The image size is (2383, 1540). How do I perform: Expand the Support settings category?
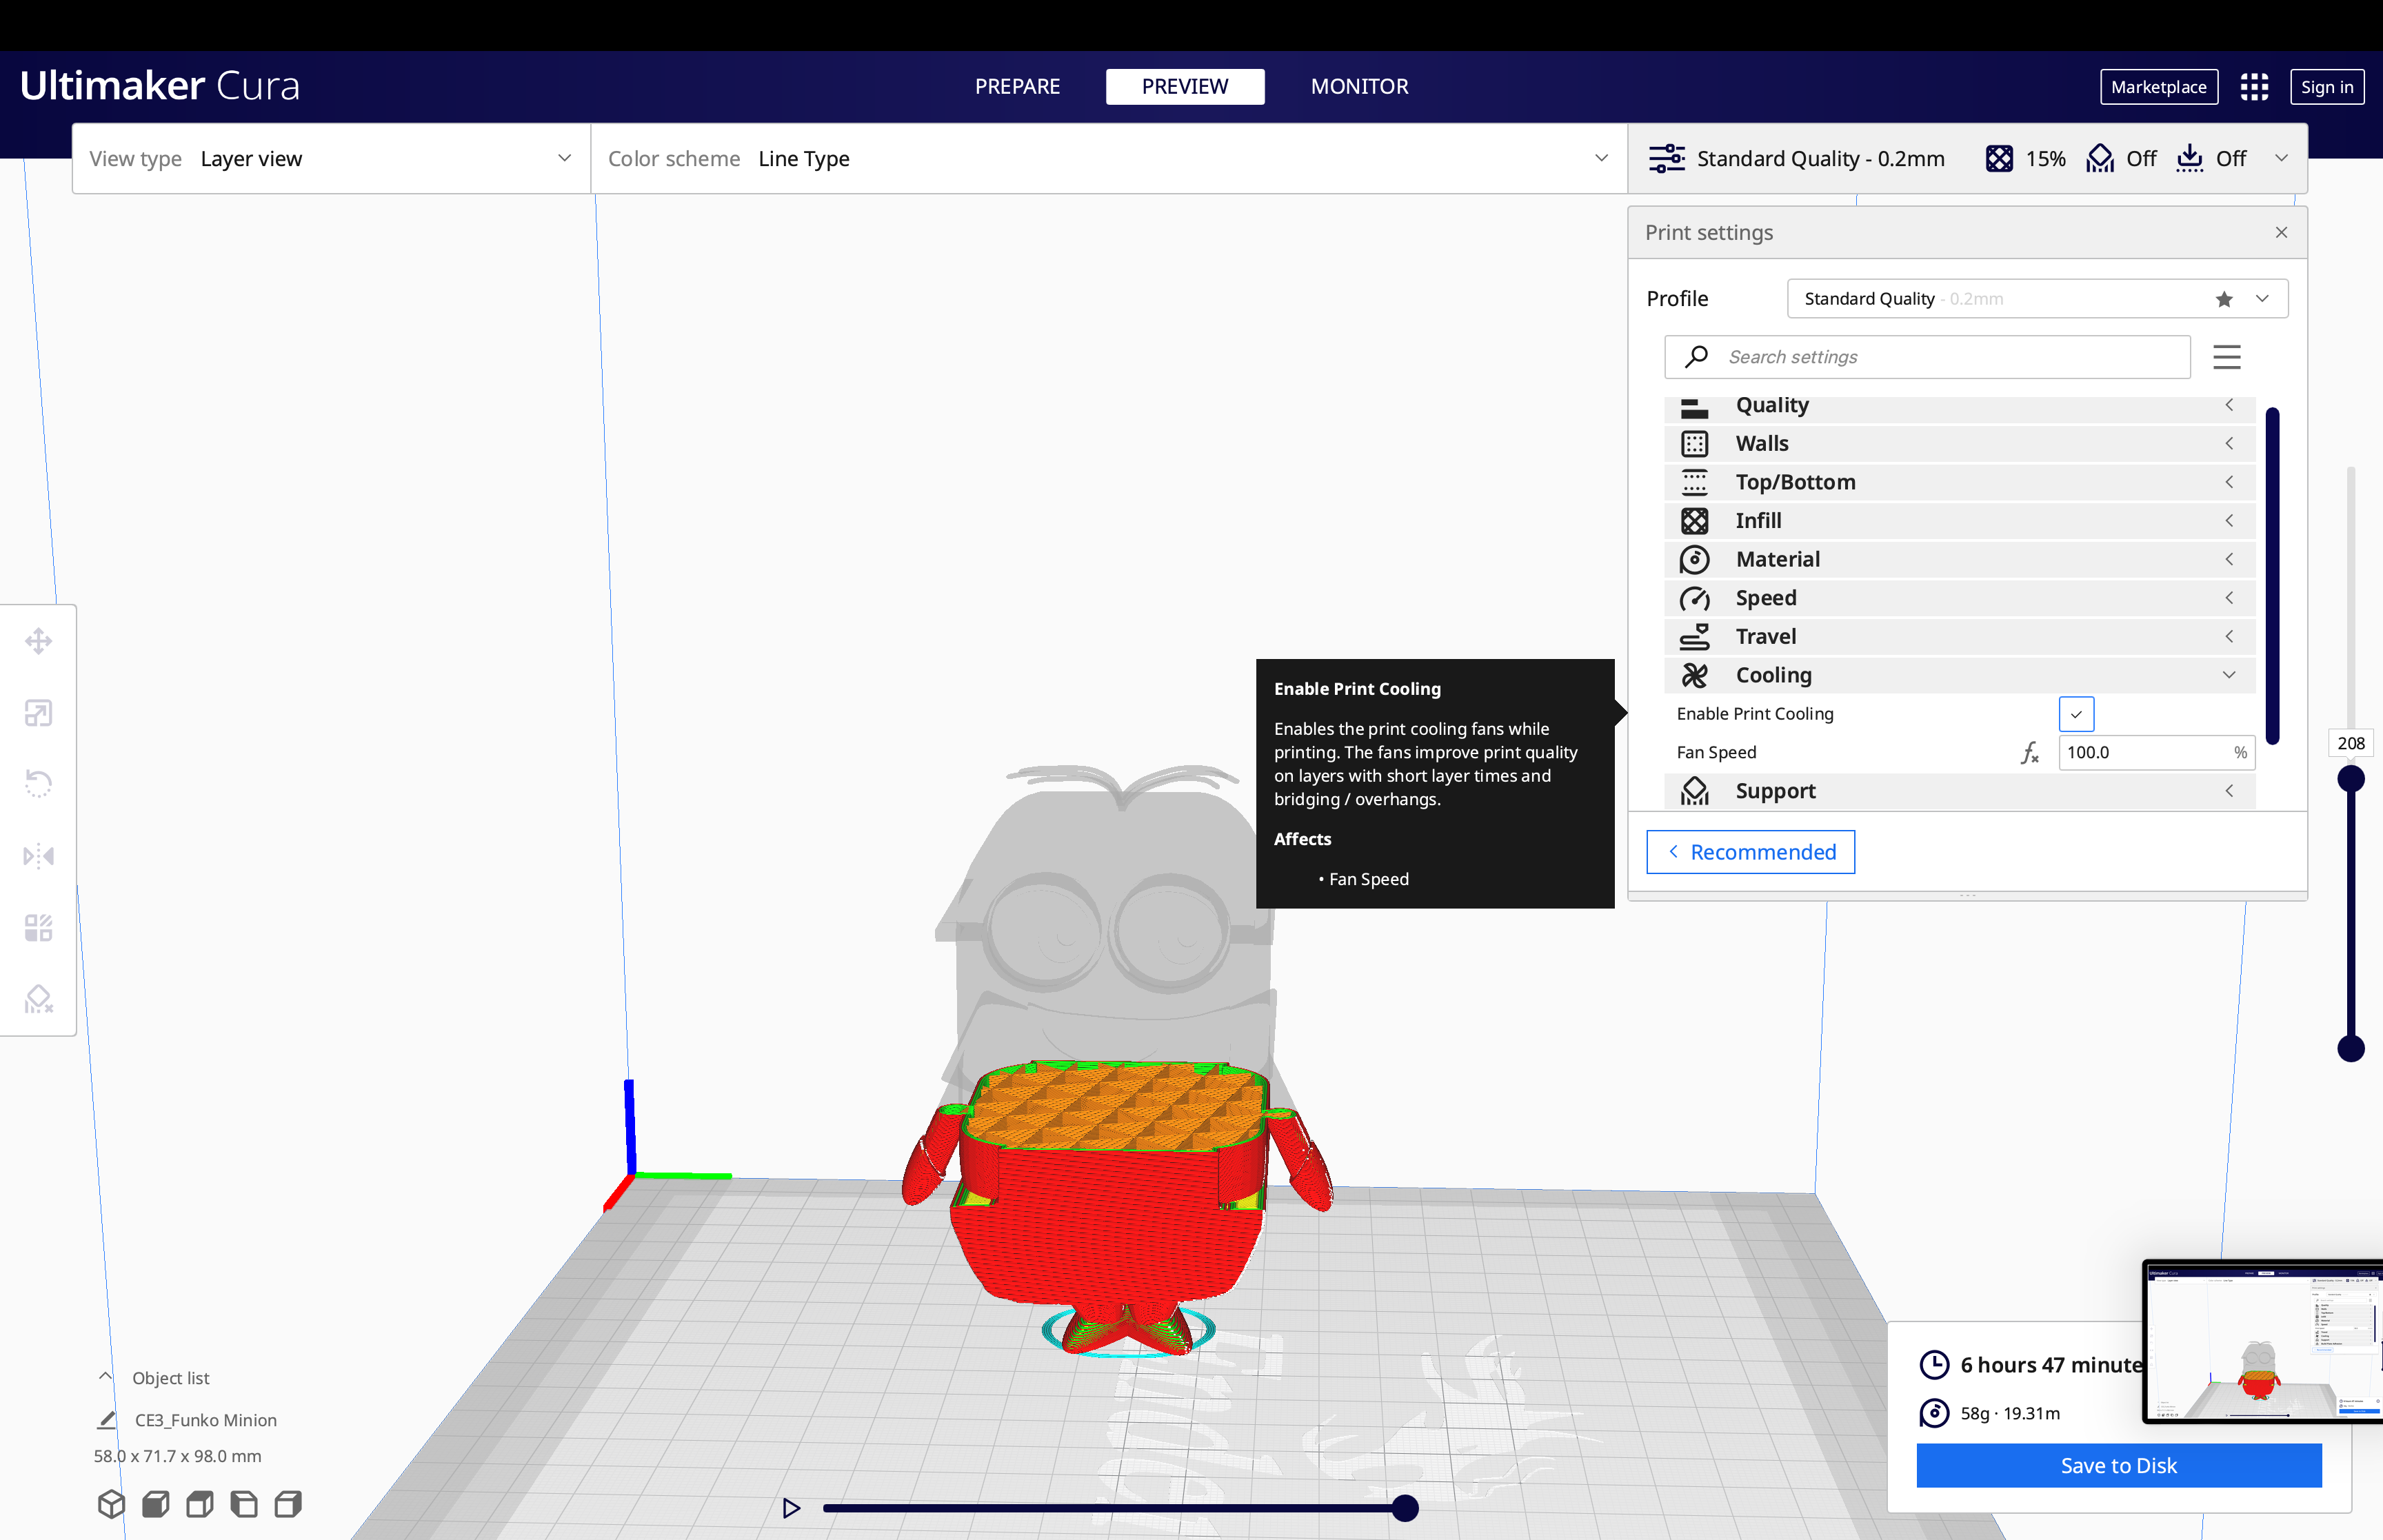(1959, 791)
